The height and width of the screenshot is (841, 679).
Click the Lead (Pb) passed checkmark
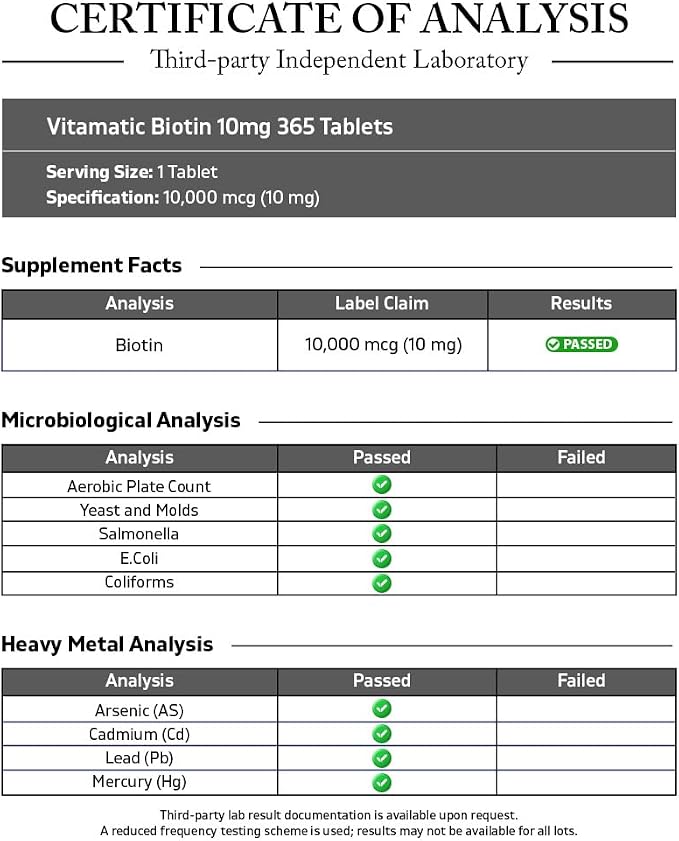point(382,758)
